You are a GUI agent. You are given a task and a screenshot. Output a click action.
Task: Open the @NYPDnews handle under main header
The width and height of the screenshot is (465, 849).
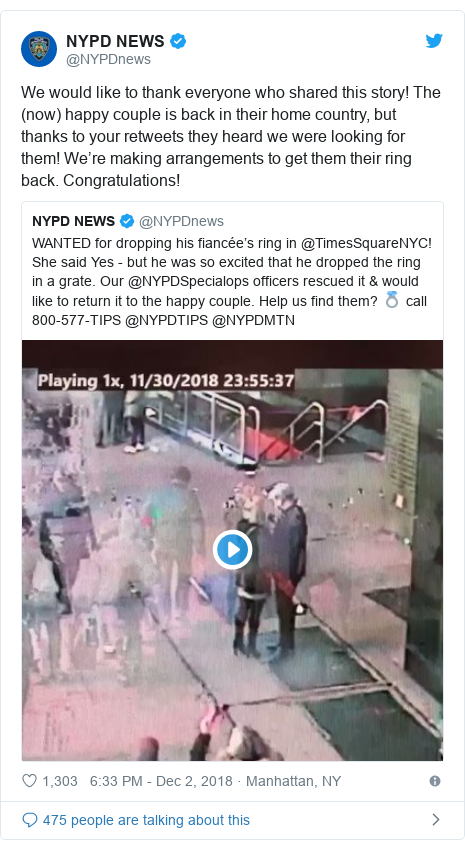[x=108, y=59]
